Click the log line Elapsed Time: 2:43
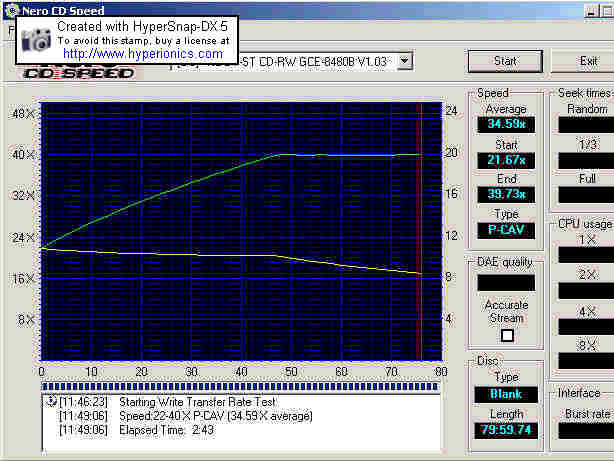The width and height of the screenshot is (614, 461). (166, 430)
